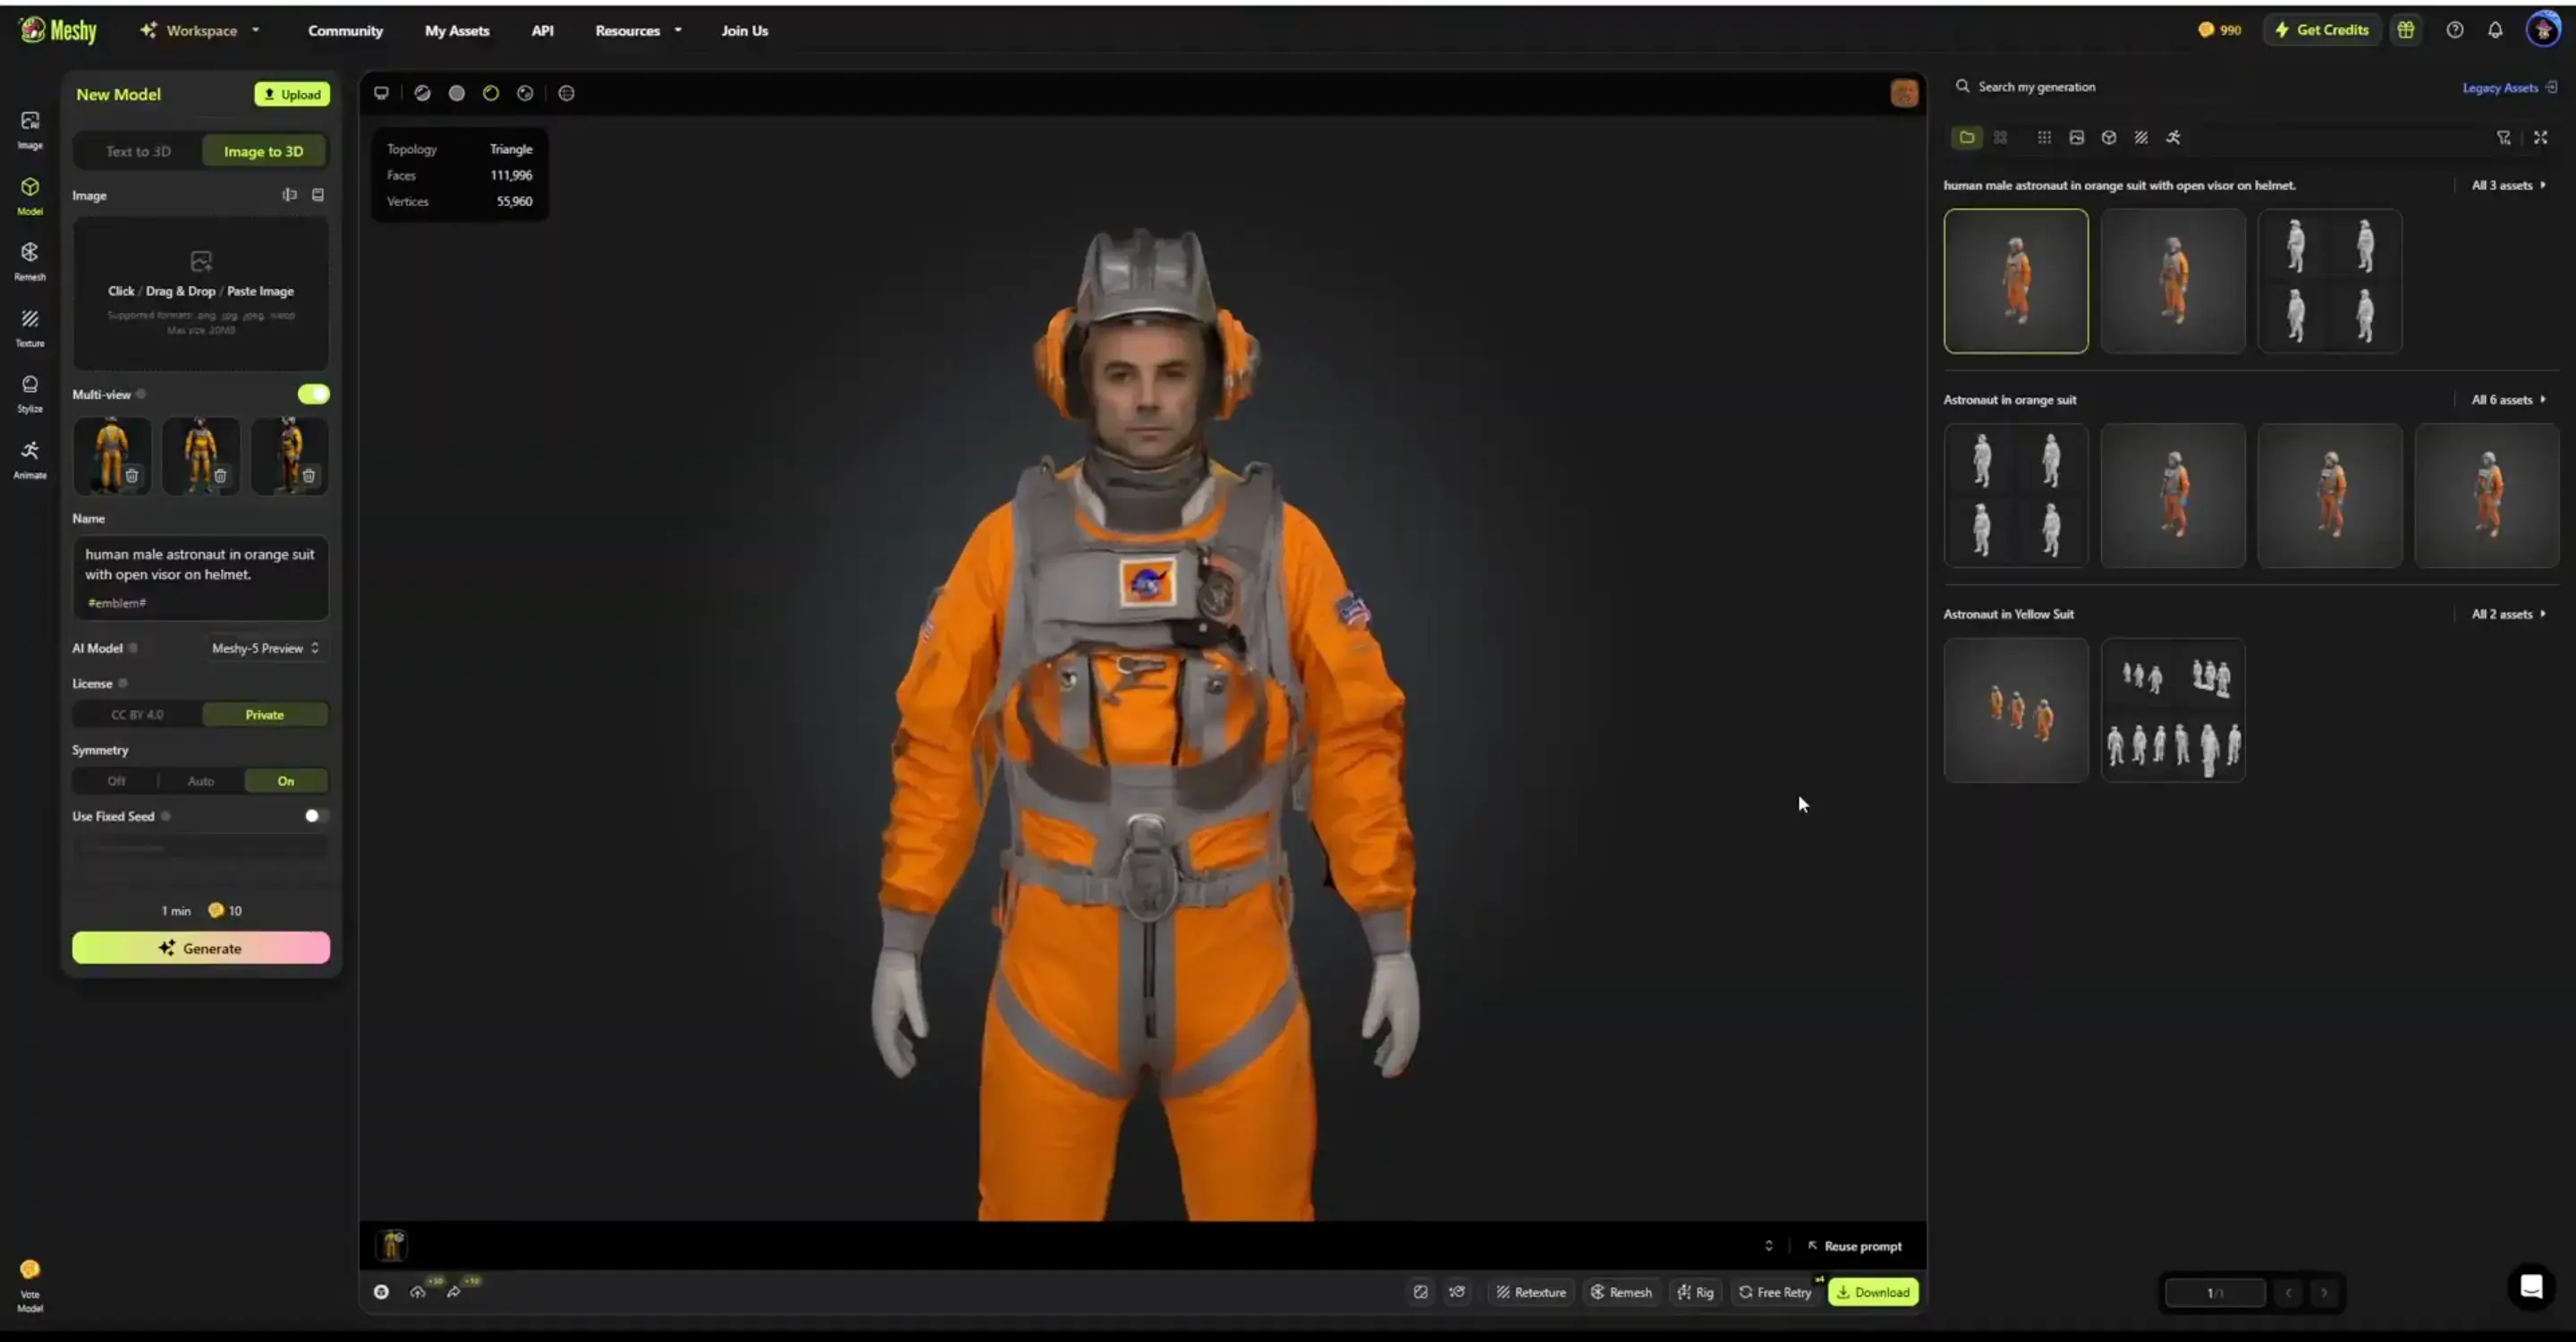
Task: Select the Remesh tool in the left sidebar
Action: pos(29,260)
